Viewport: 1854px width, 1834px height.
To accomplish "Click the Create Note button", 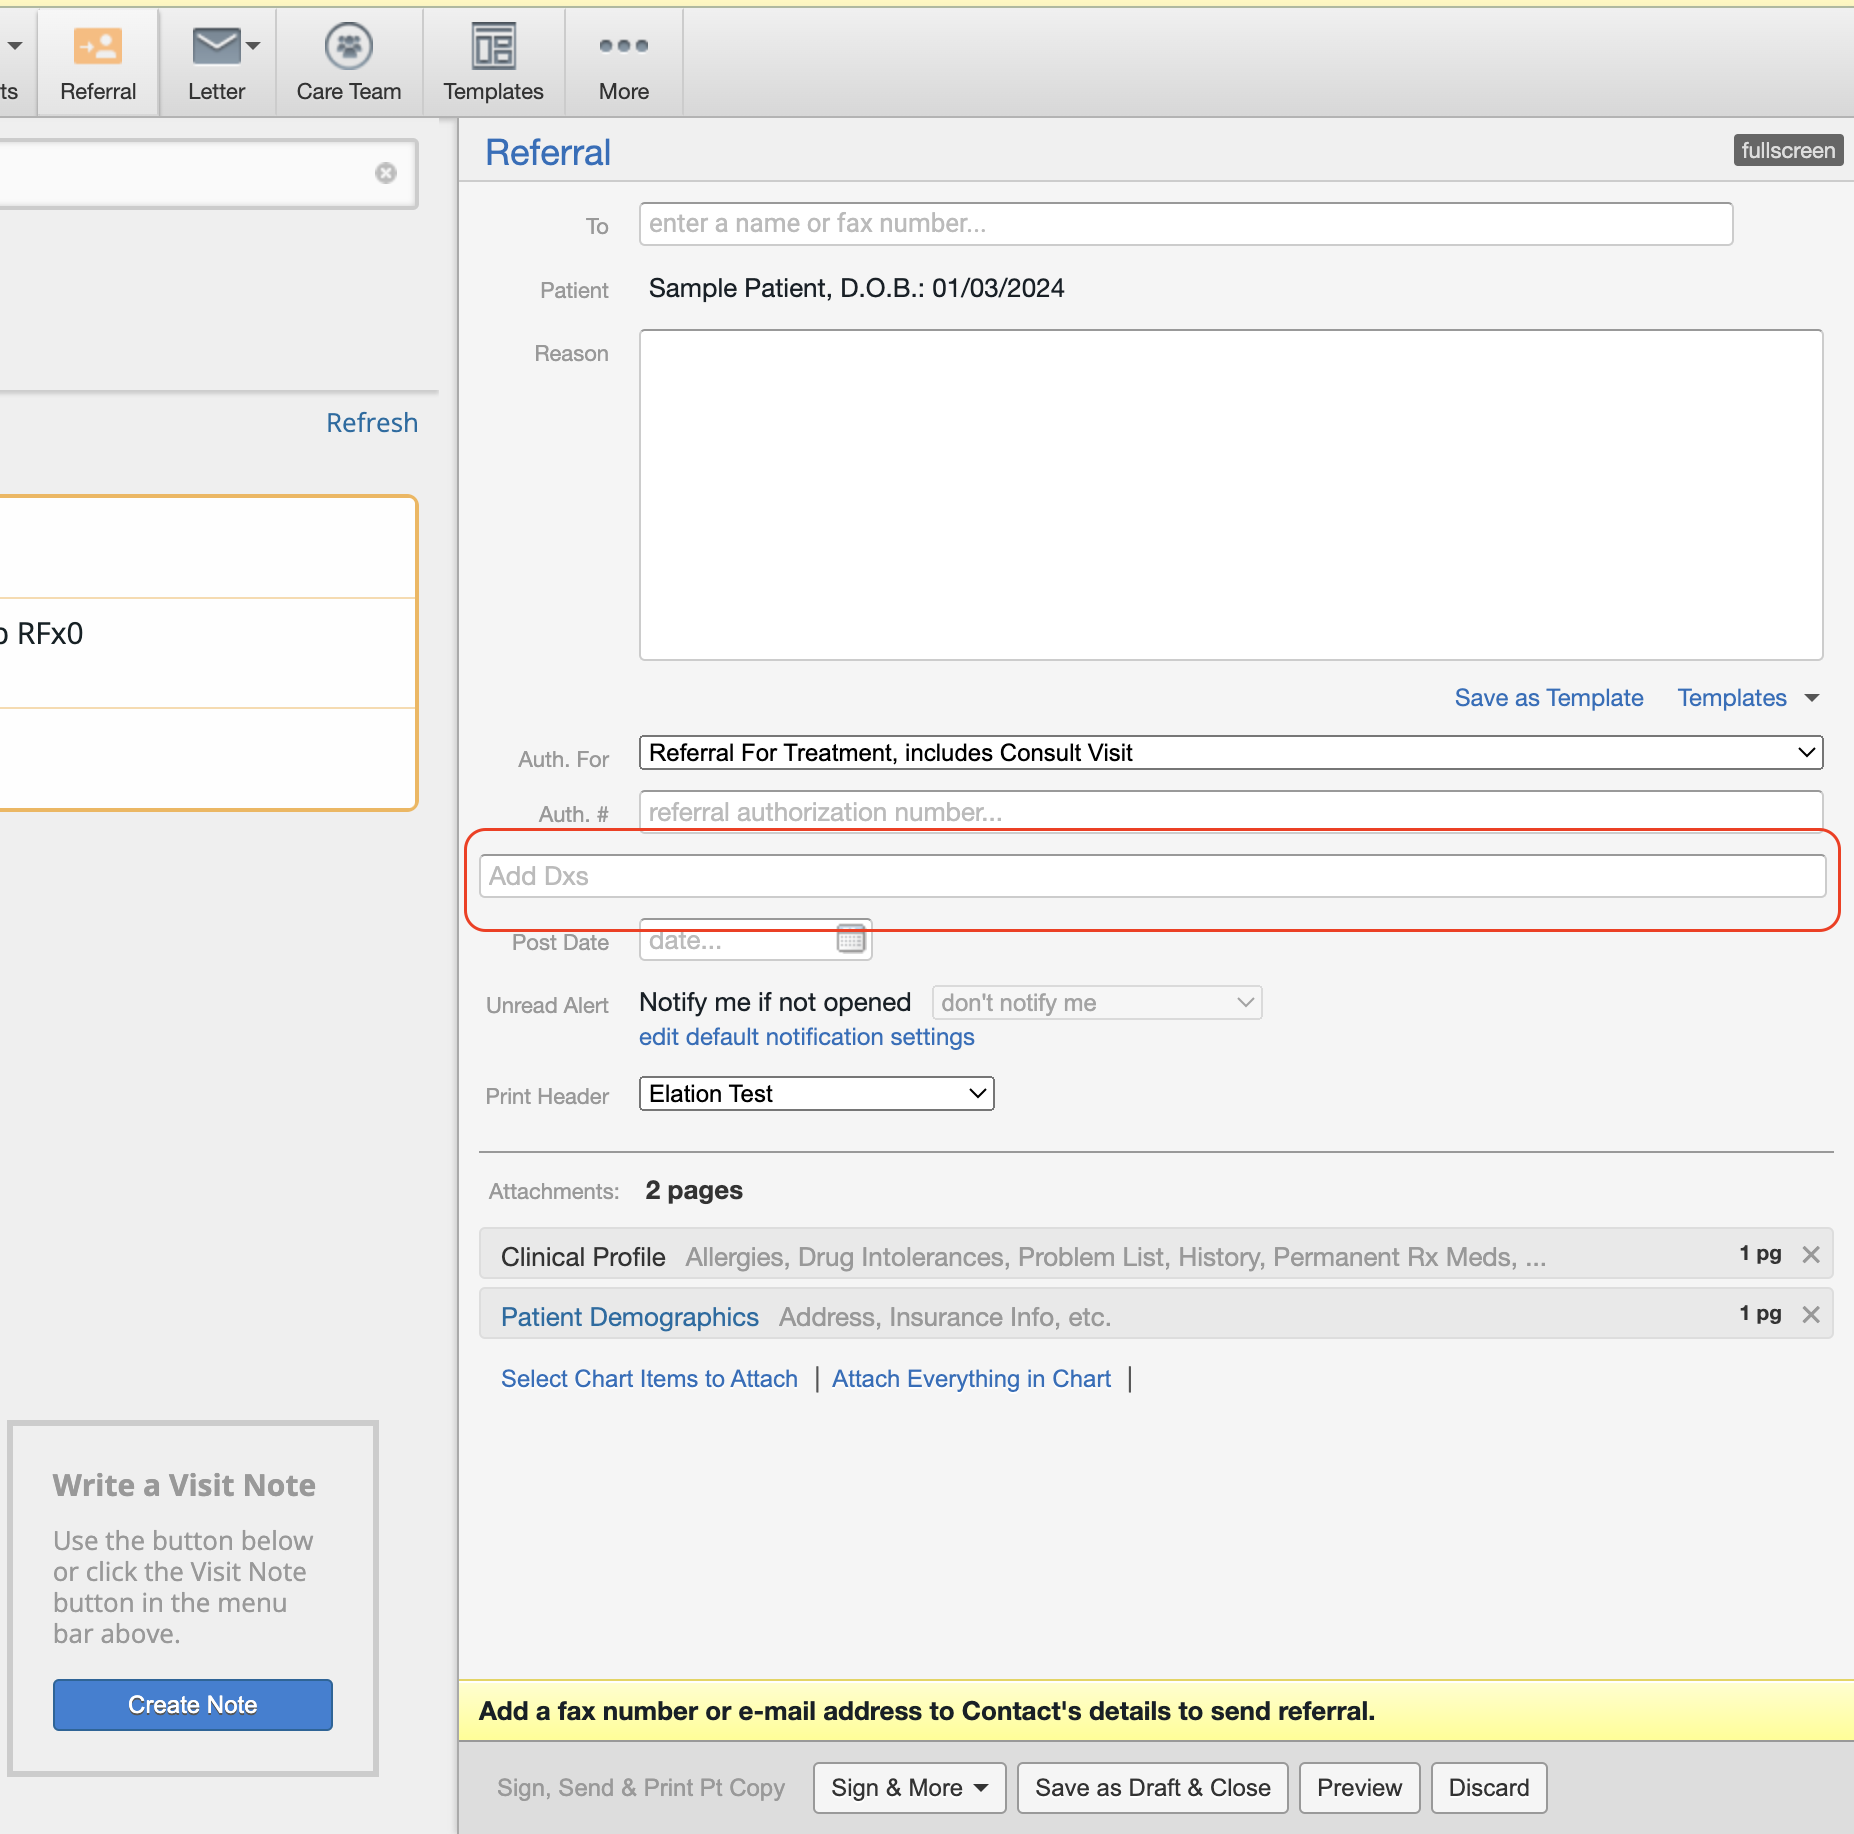I will pos(192,1705).
